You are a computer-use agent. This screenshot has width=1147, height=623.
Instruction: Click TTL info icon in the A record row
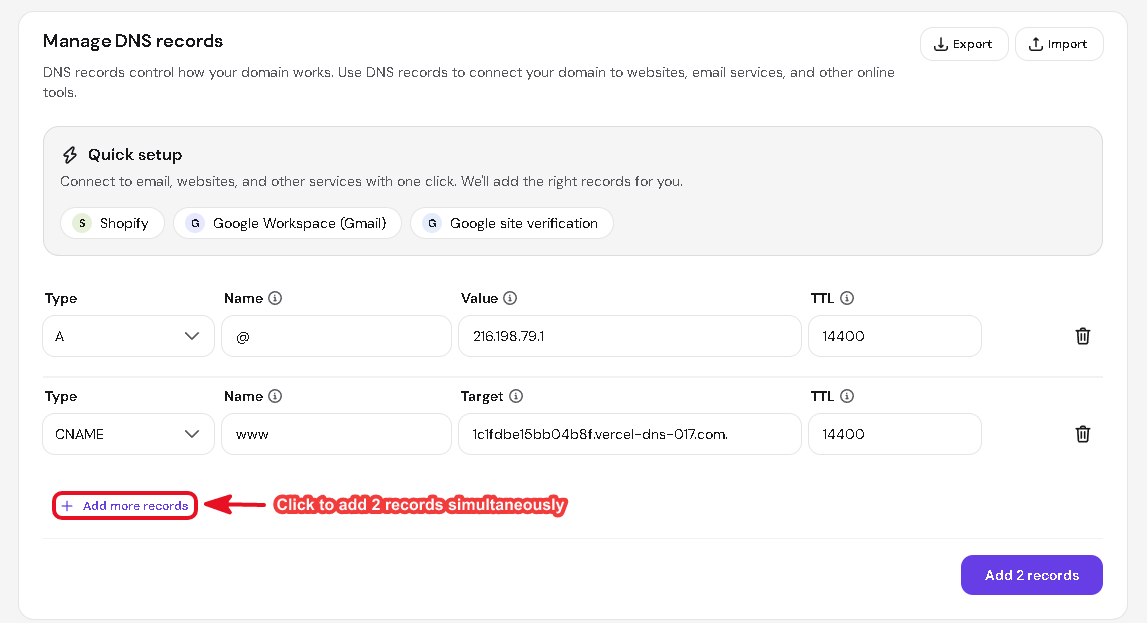(x=846, y=298)
